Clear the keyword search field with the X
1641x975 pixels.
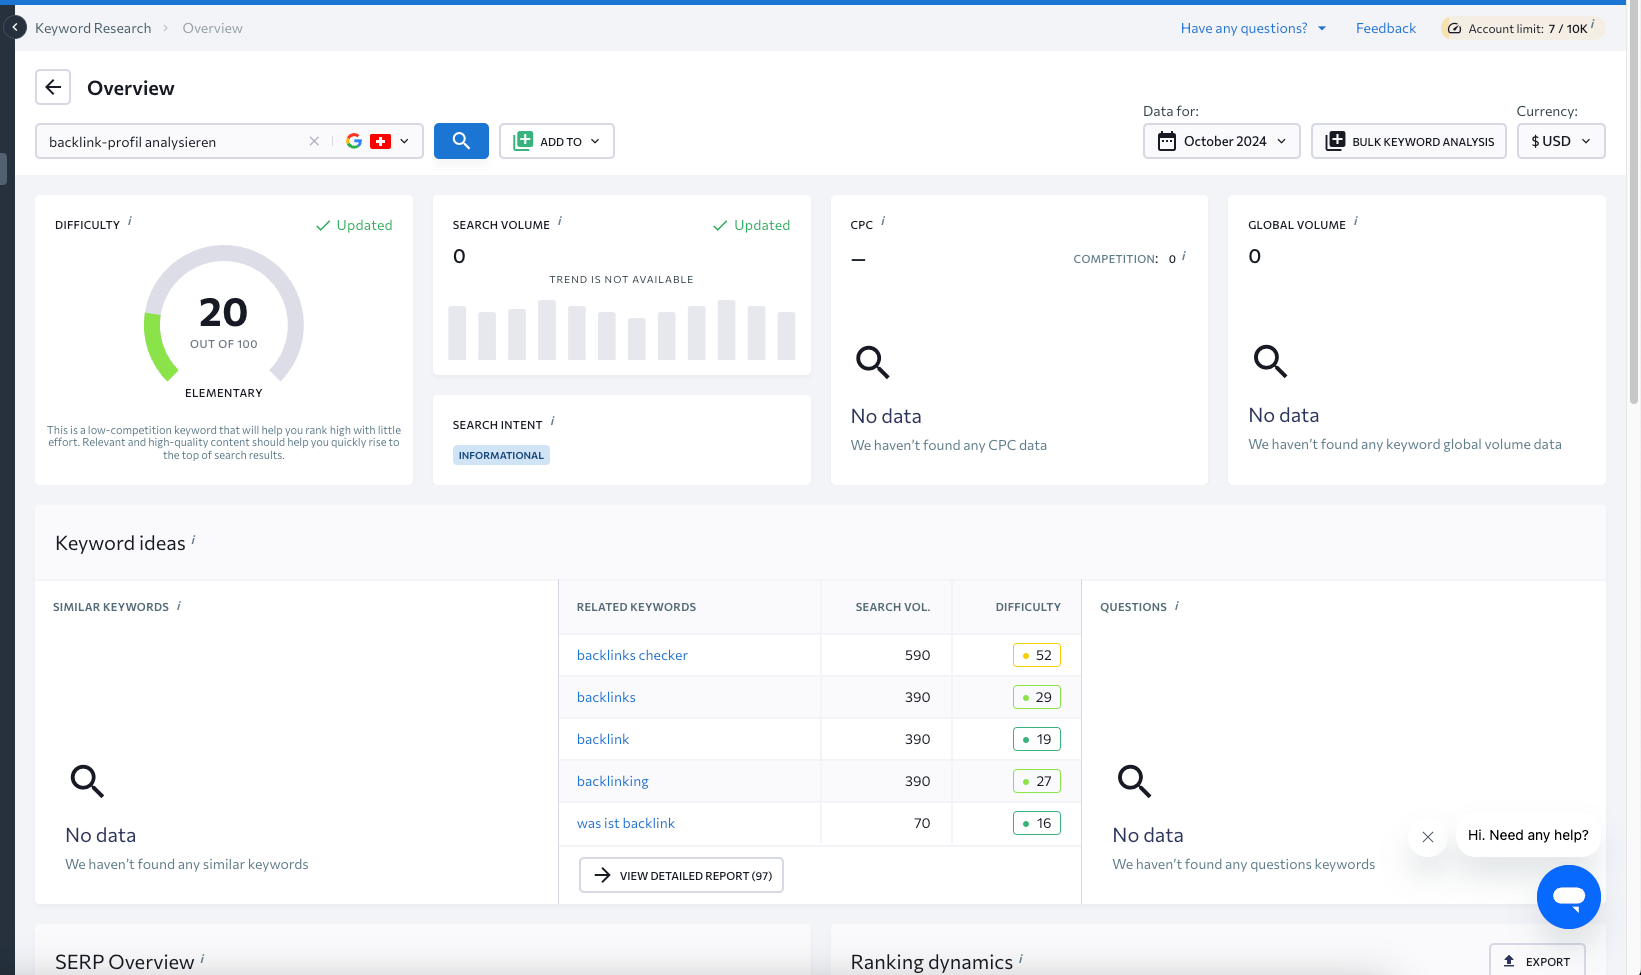[x=314, y=141]
